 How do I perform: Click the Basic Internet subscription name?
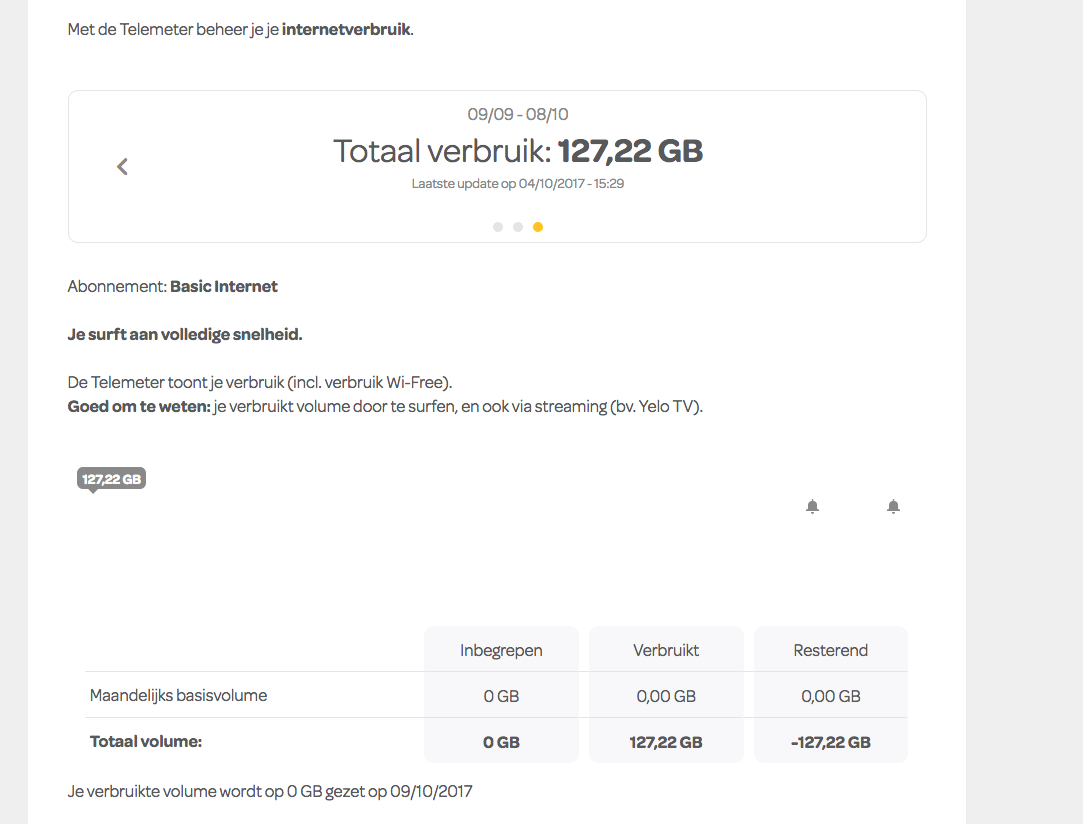pos(224,287)
